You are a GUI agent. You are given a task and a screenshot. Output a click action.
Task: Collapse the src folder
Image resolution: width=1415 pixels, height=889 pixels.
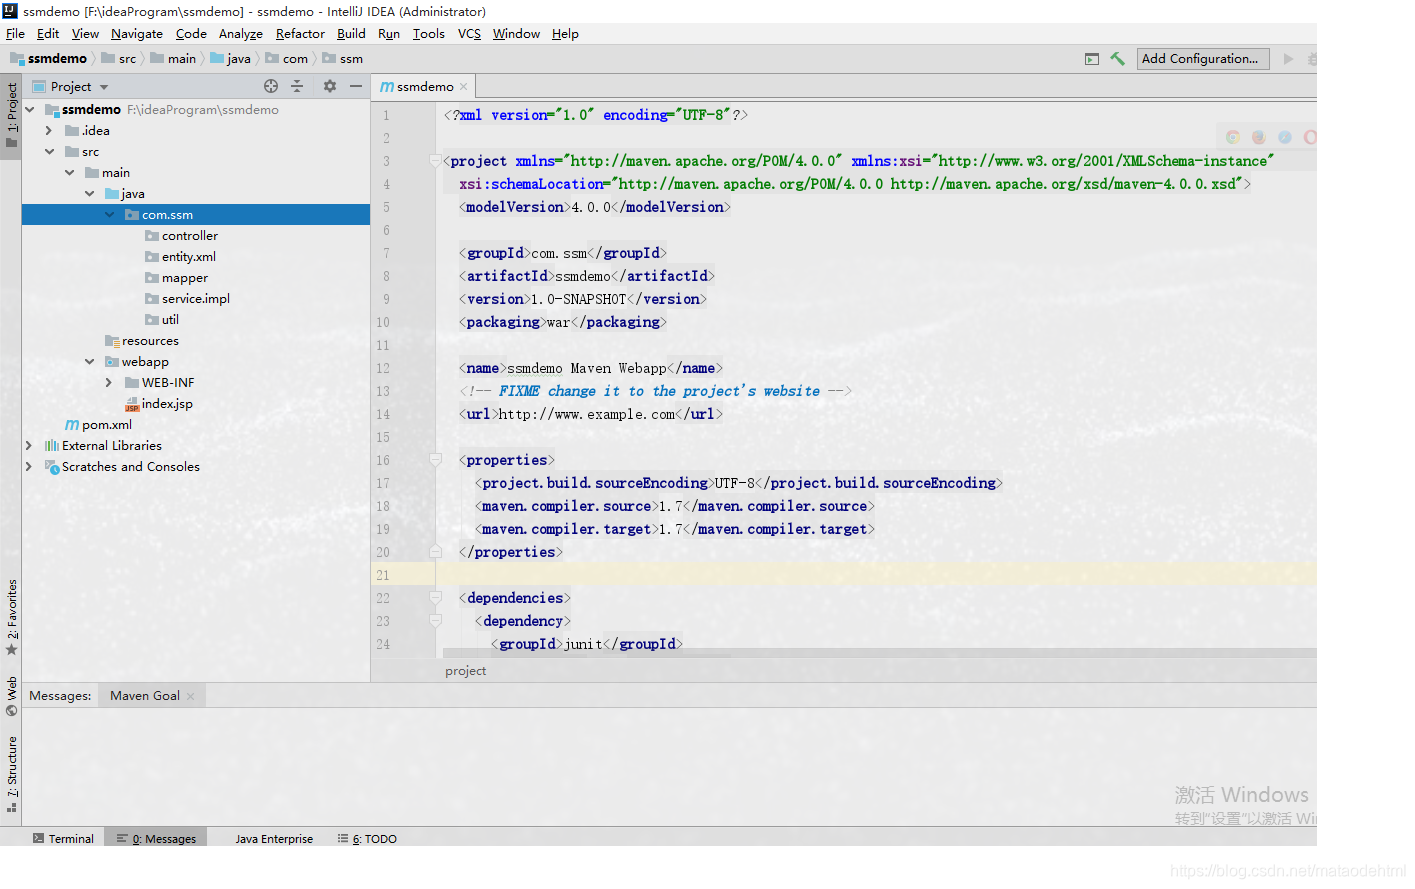pos(49,152)
